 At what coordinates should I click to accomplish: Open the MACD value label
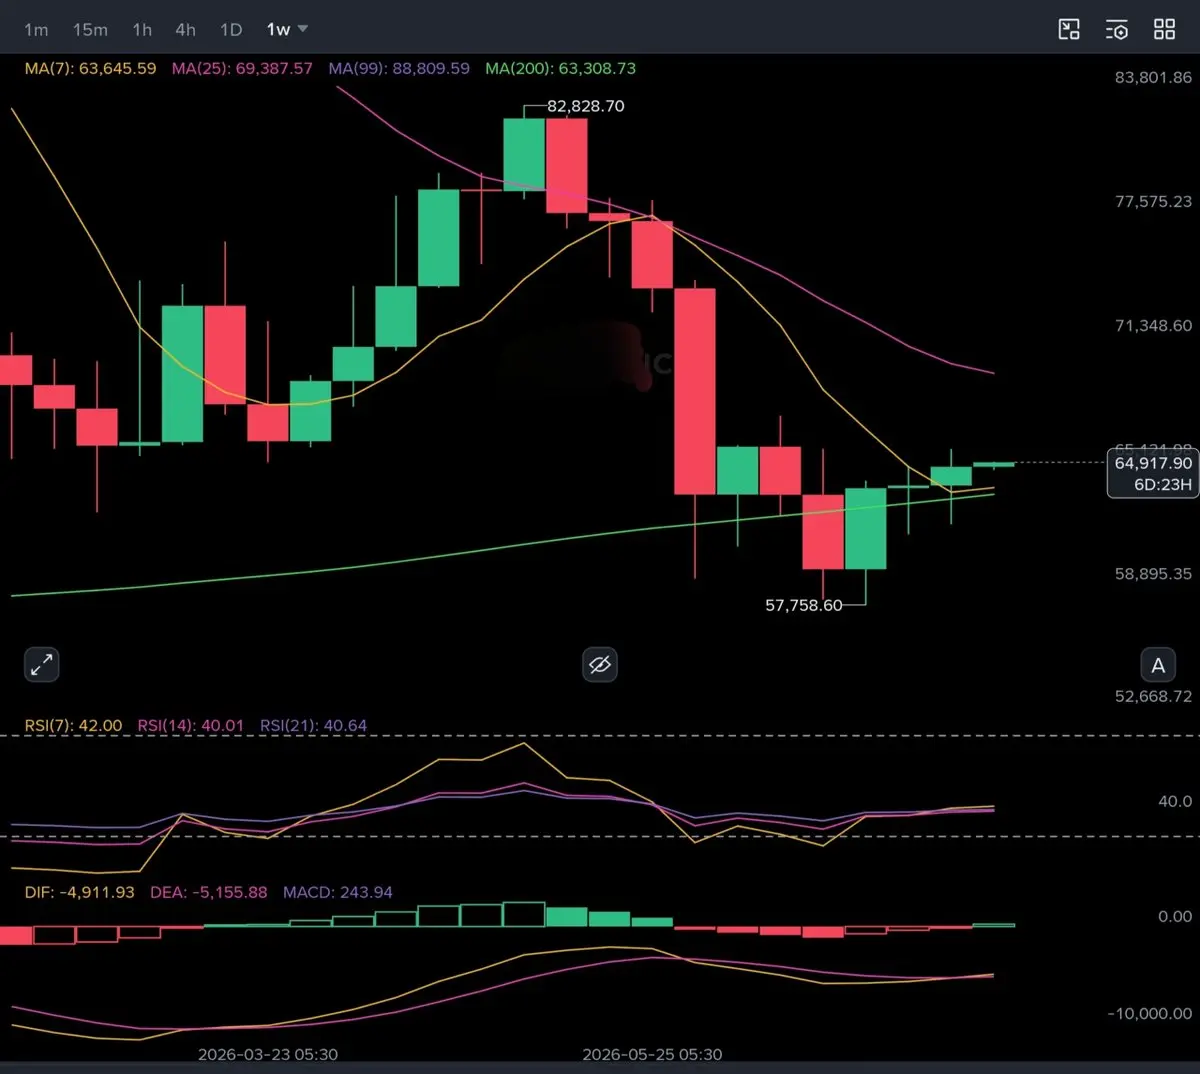pyautogui.click(x=338, y=892)
